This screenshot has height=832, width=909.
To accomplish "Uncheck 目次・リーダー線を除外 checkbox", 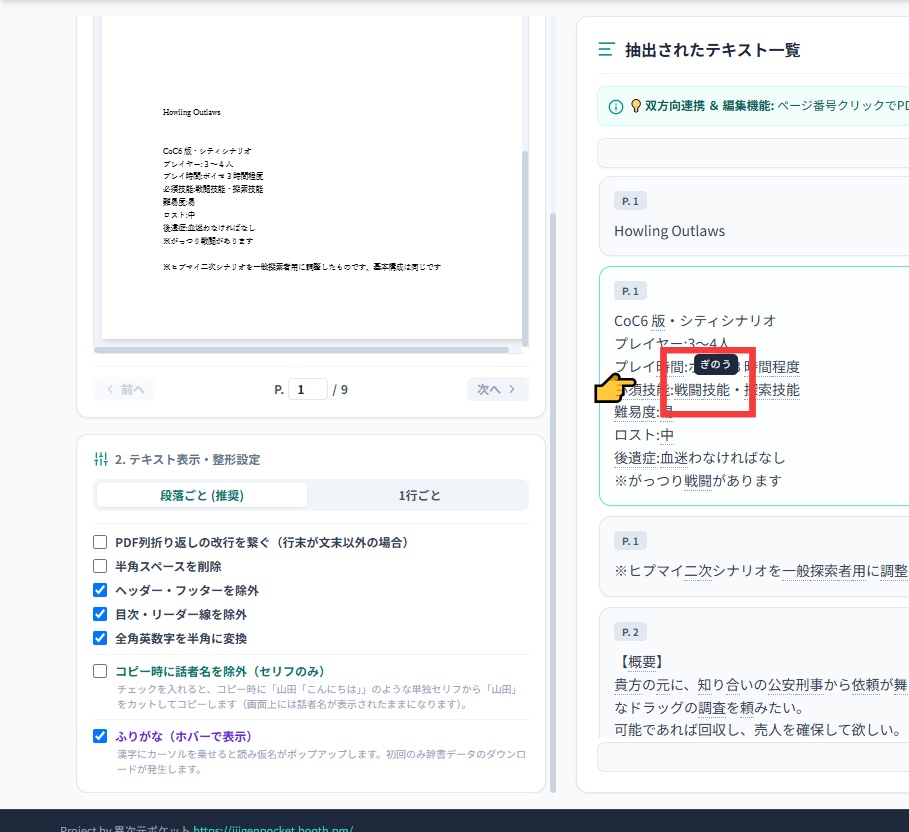I will [100, 614].
